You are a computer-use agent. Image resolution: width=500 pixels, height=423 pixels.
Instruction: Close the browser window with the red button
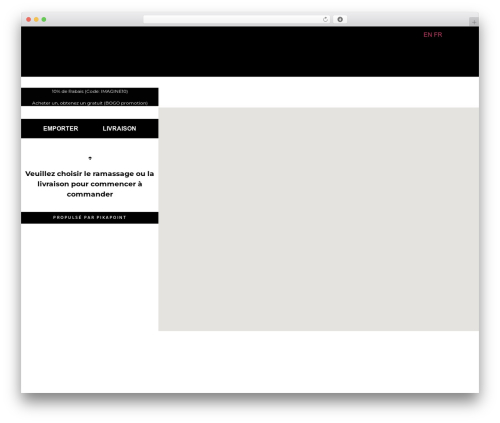[29, 19]
